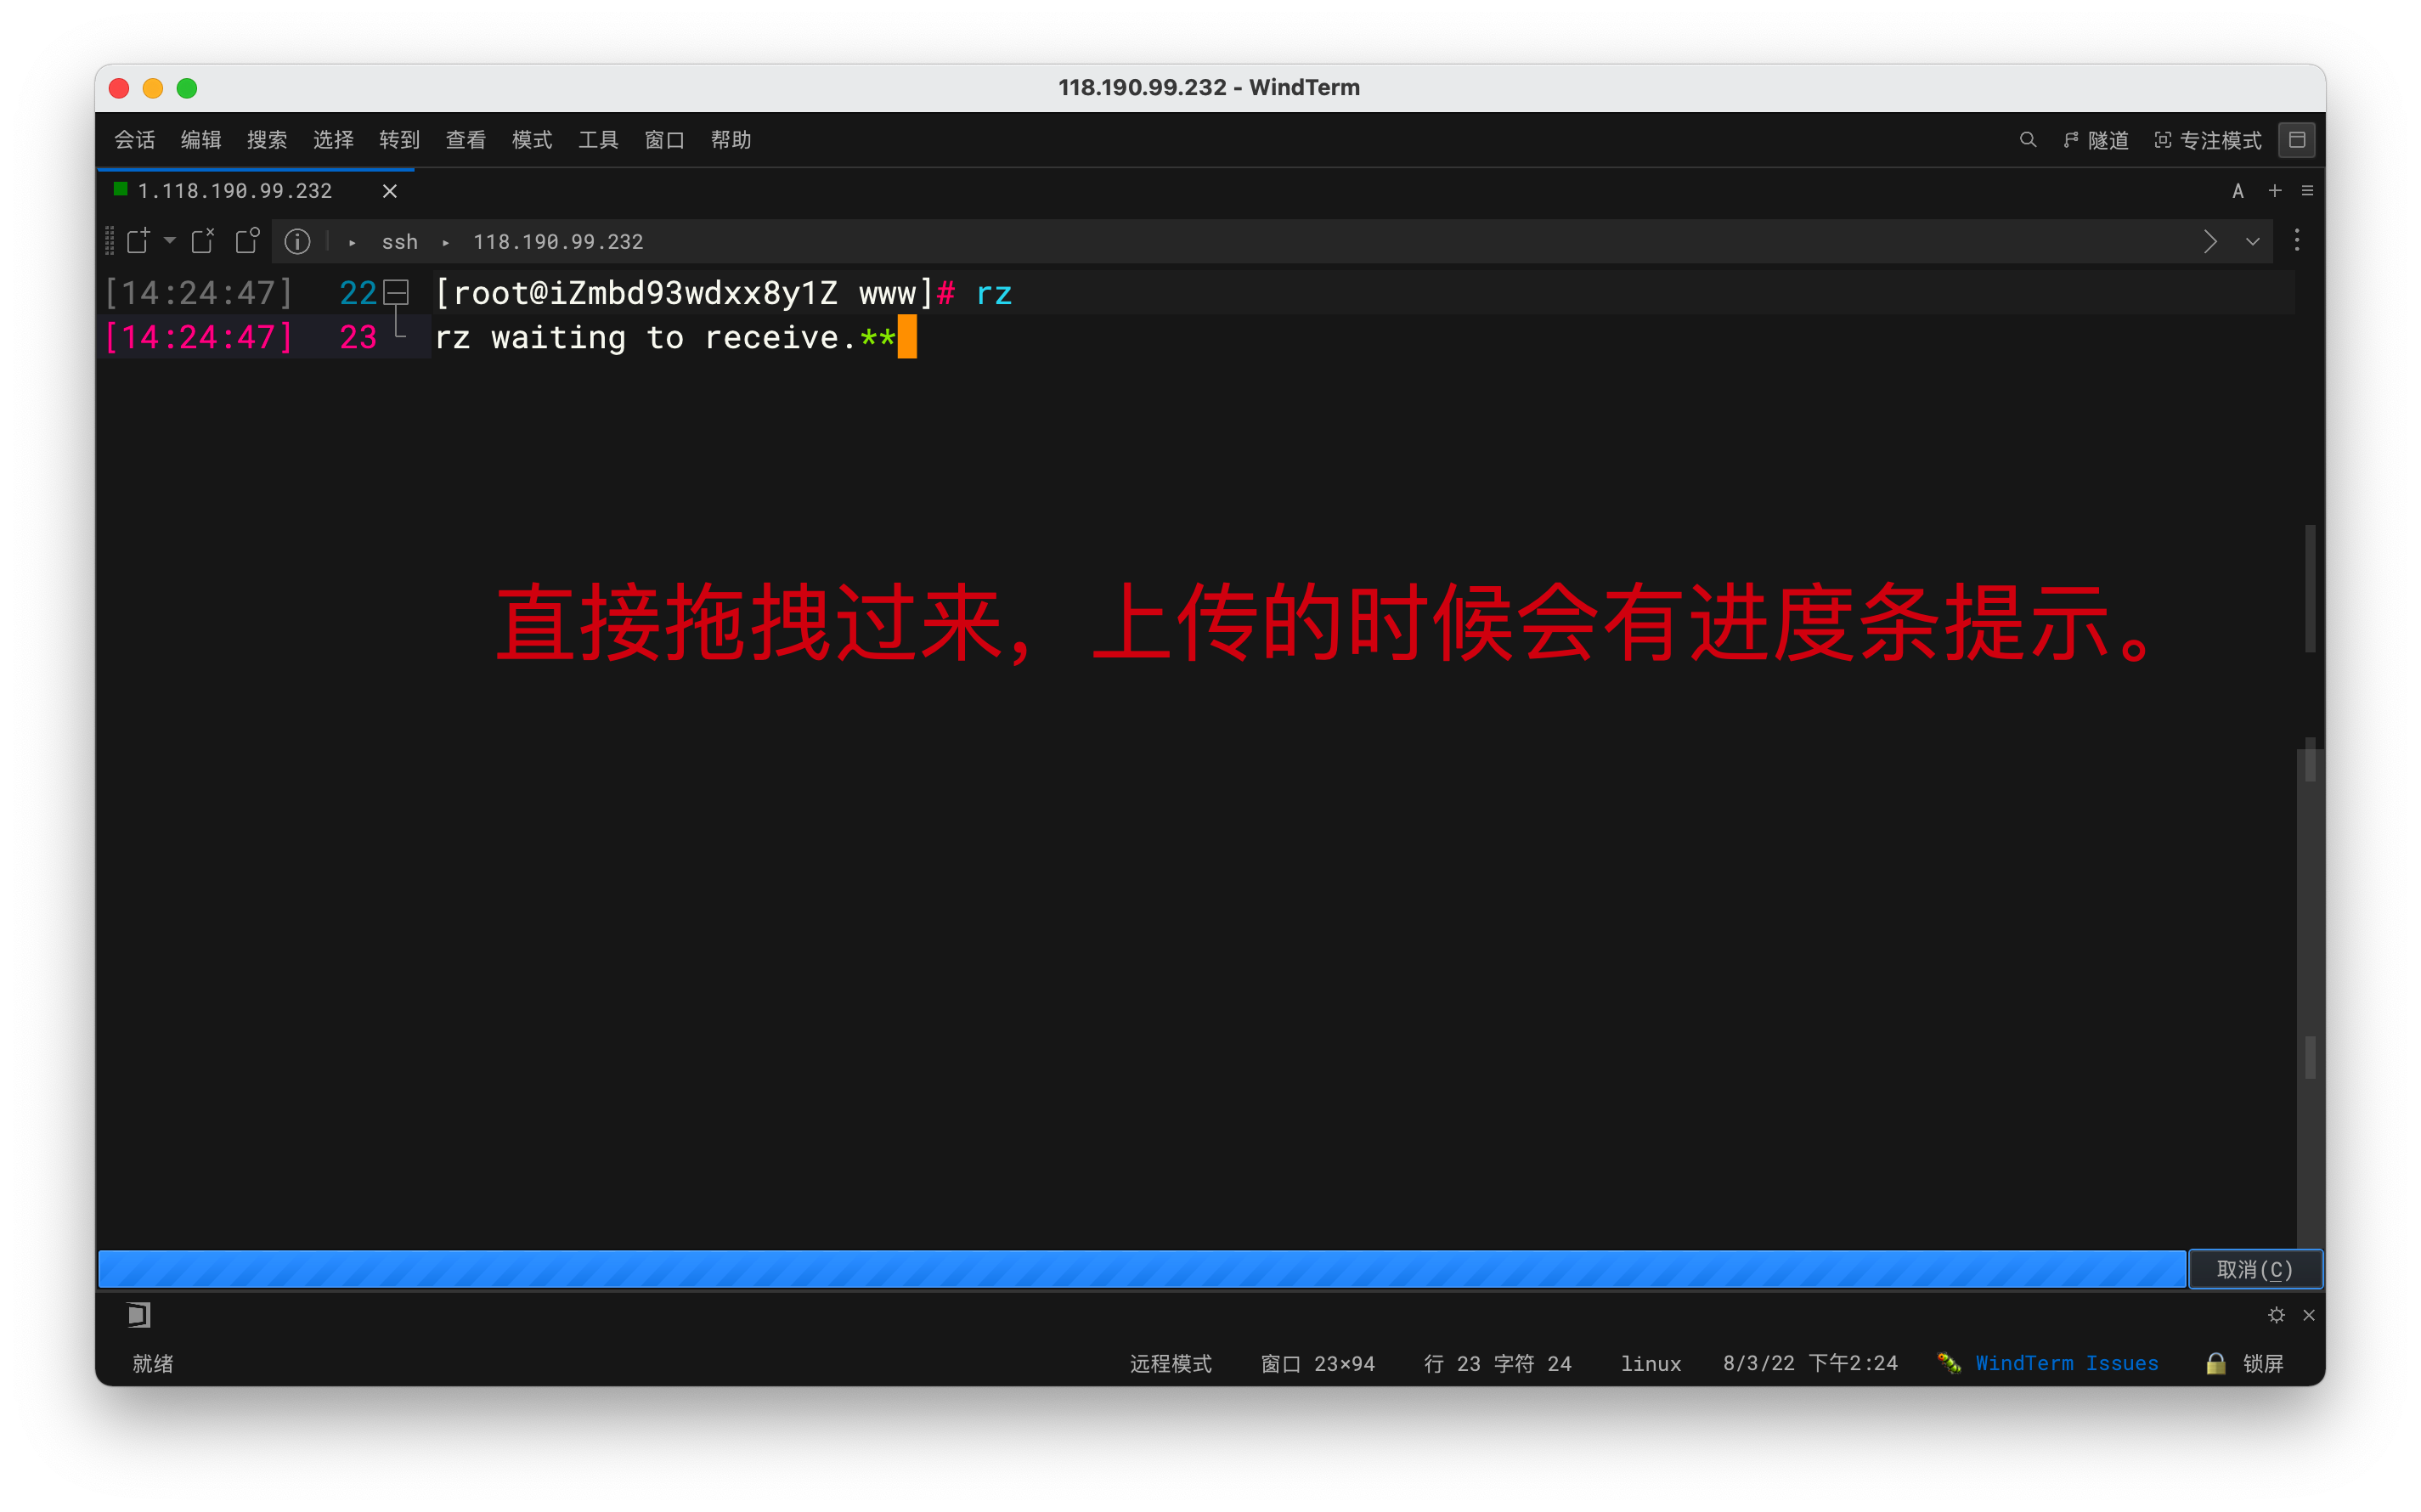This screenshot has height=1512, width=2421.
Task: Click the new session icon
Action: (x=138, y=241)
